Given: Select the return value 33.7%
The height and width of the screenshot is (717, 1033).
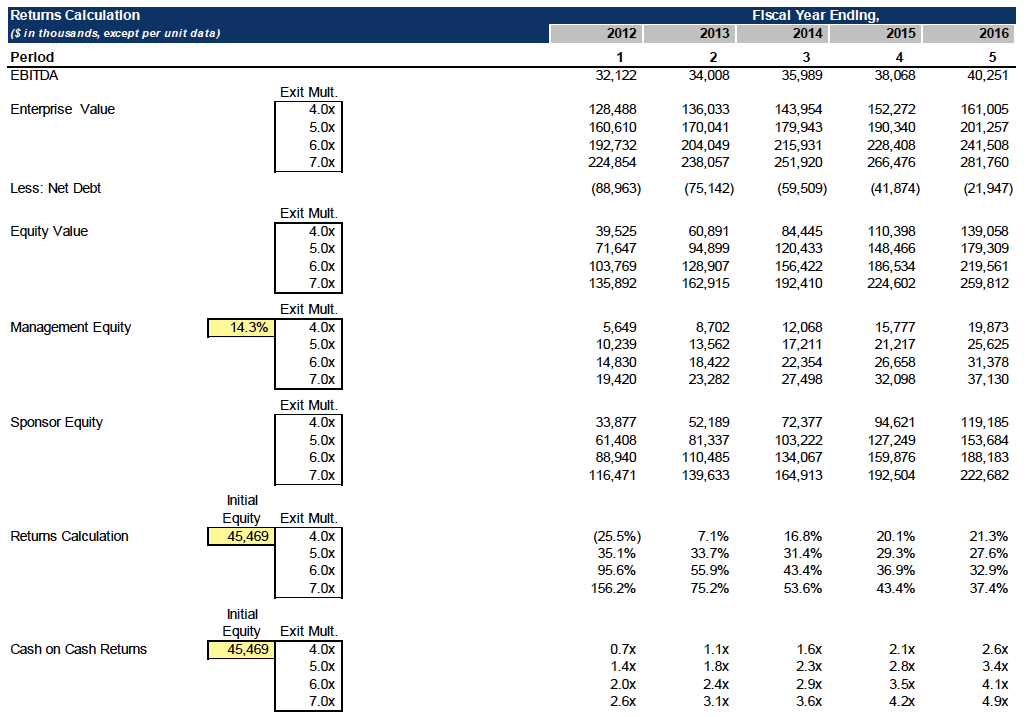Looking at the screenshot, I should click(x=710, y=554).
